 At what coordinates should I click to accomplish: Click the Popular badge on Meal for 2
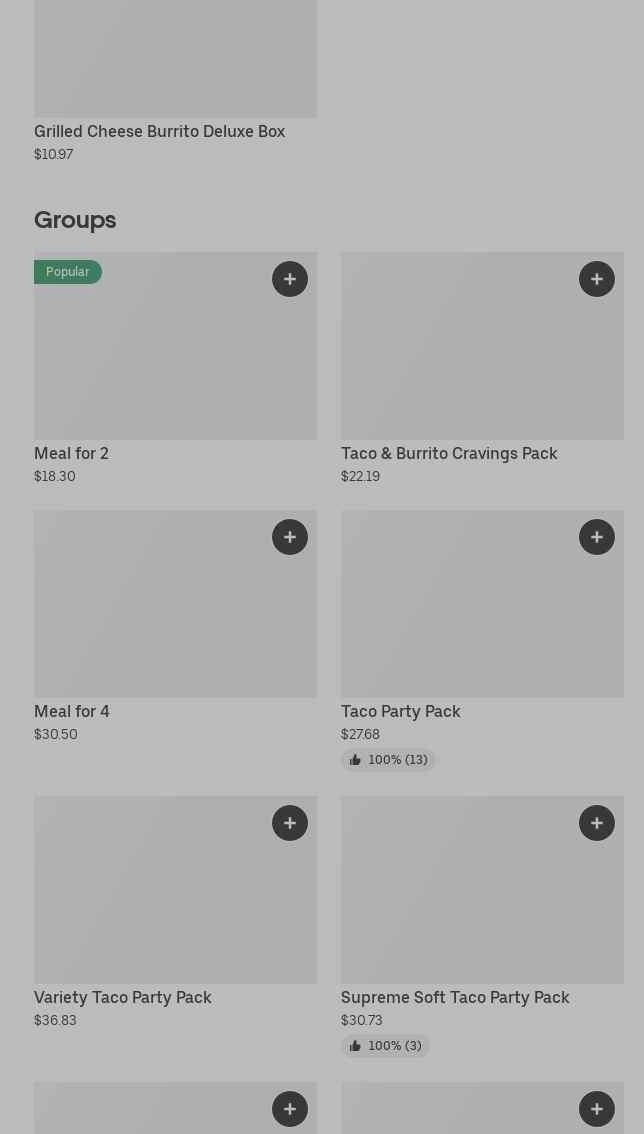point(68,272)
